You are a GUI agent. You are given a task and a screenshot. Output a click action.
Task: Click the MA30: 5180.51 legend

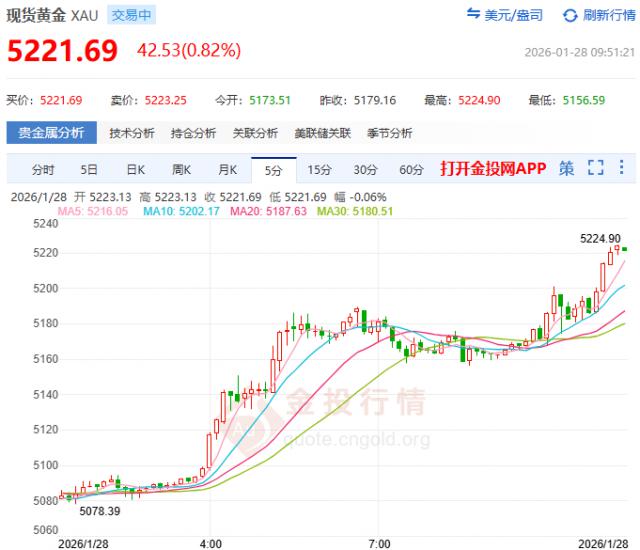[355, 211]
